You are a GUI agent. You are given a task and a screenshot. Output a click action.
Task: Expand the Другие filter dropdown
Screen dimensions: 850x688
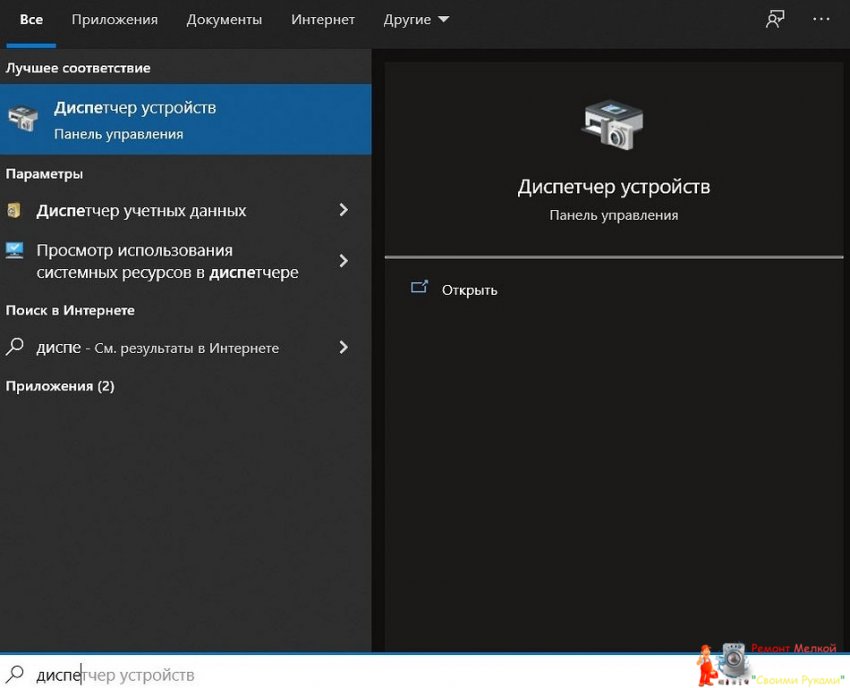tap(416, 20)
